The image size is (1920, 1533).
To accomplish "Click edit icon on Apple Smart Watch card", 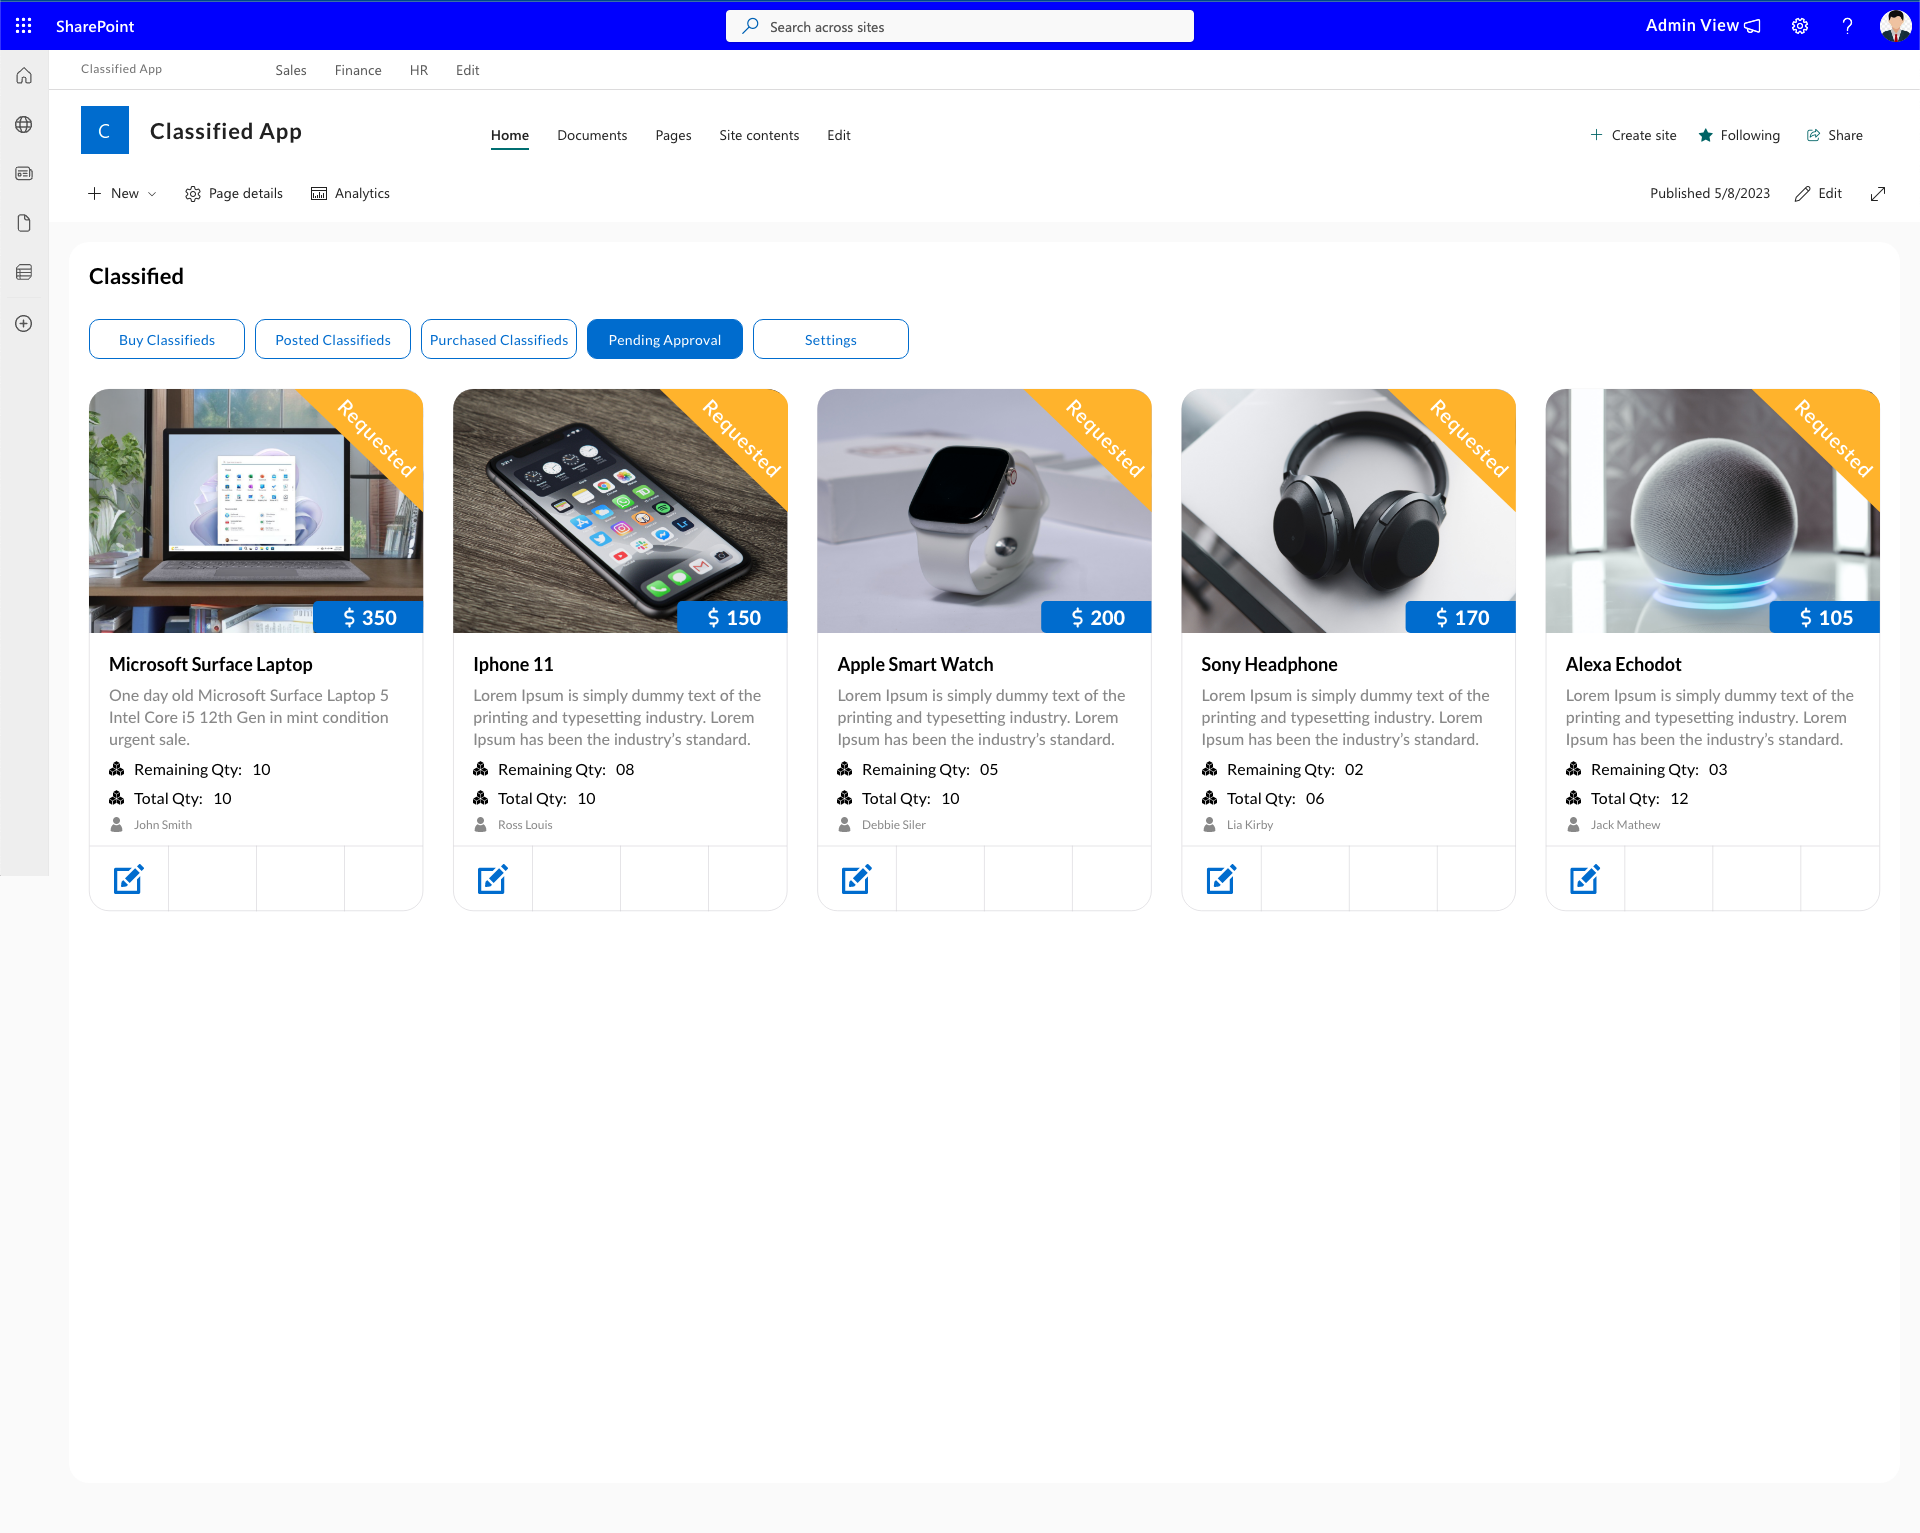I will point(856,879).
